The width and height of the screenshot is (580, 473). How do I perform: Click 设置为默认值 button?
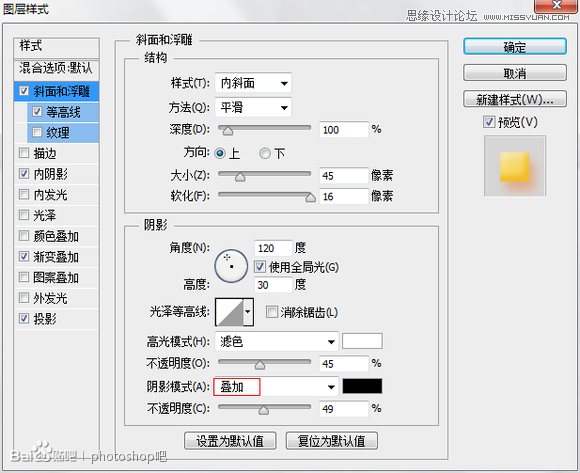(x=230, y=441)
